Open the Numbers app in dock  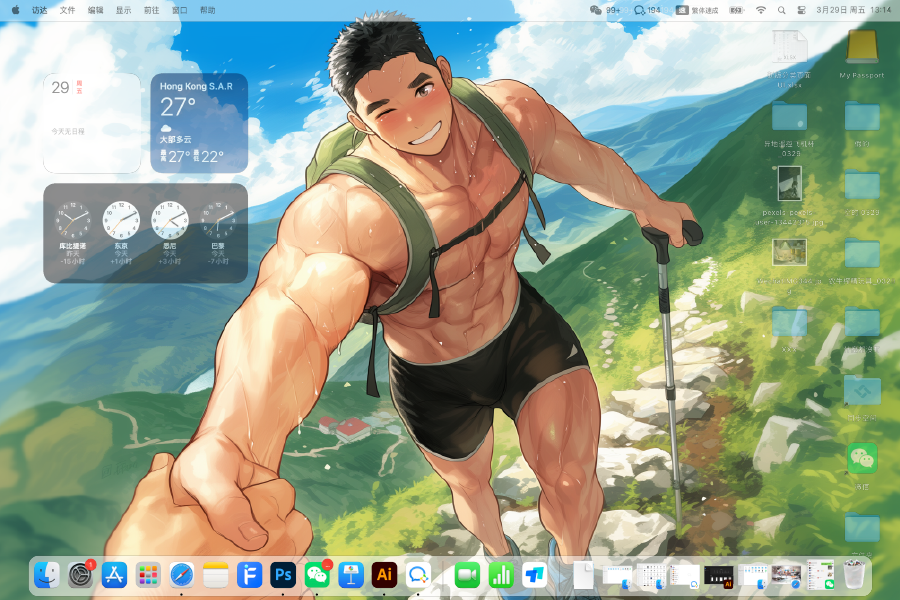point(500,575)
